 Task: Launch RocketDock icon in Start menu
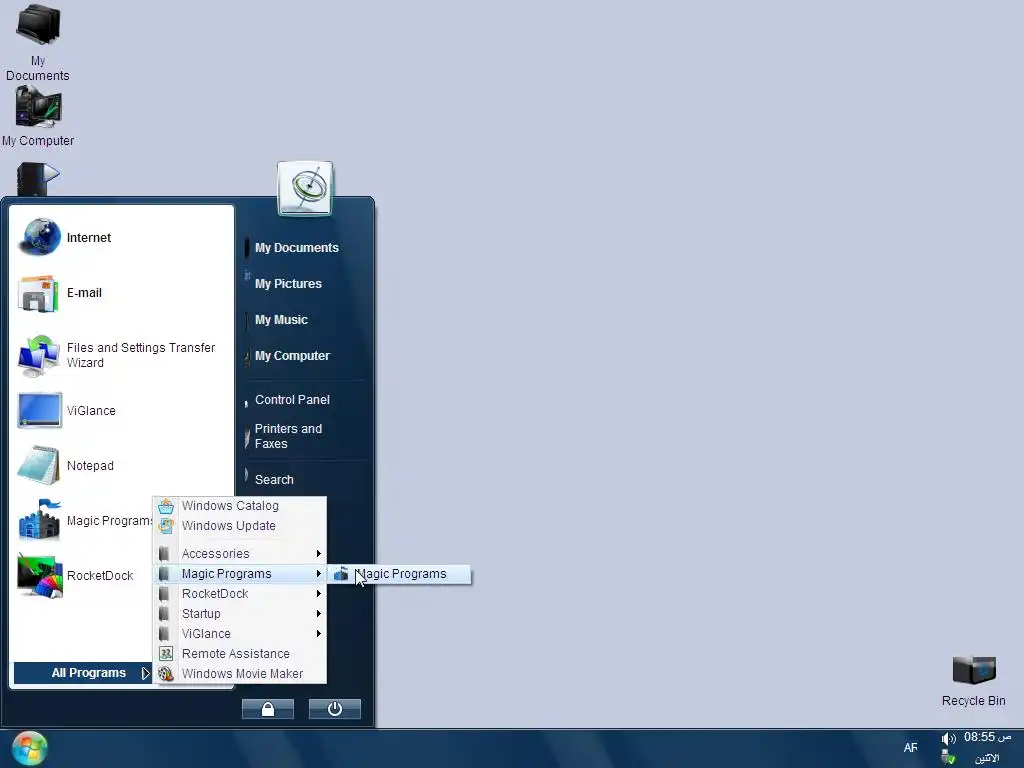click(x=39, y=575)
